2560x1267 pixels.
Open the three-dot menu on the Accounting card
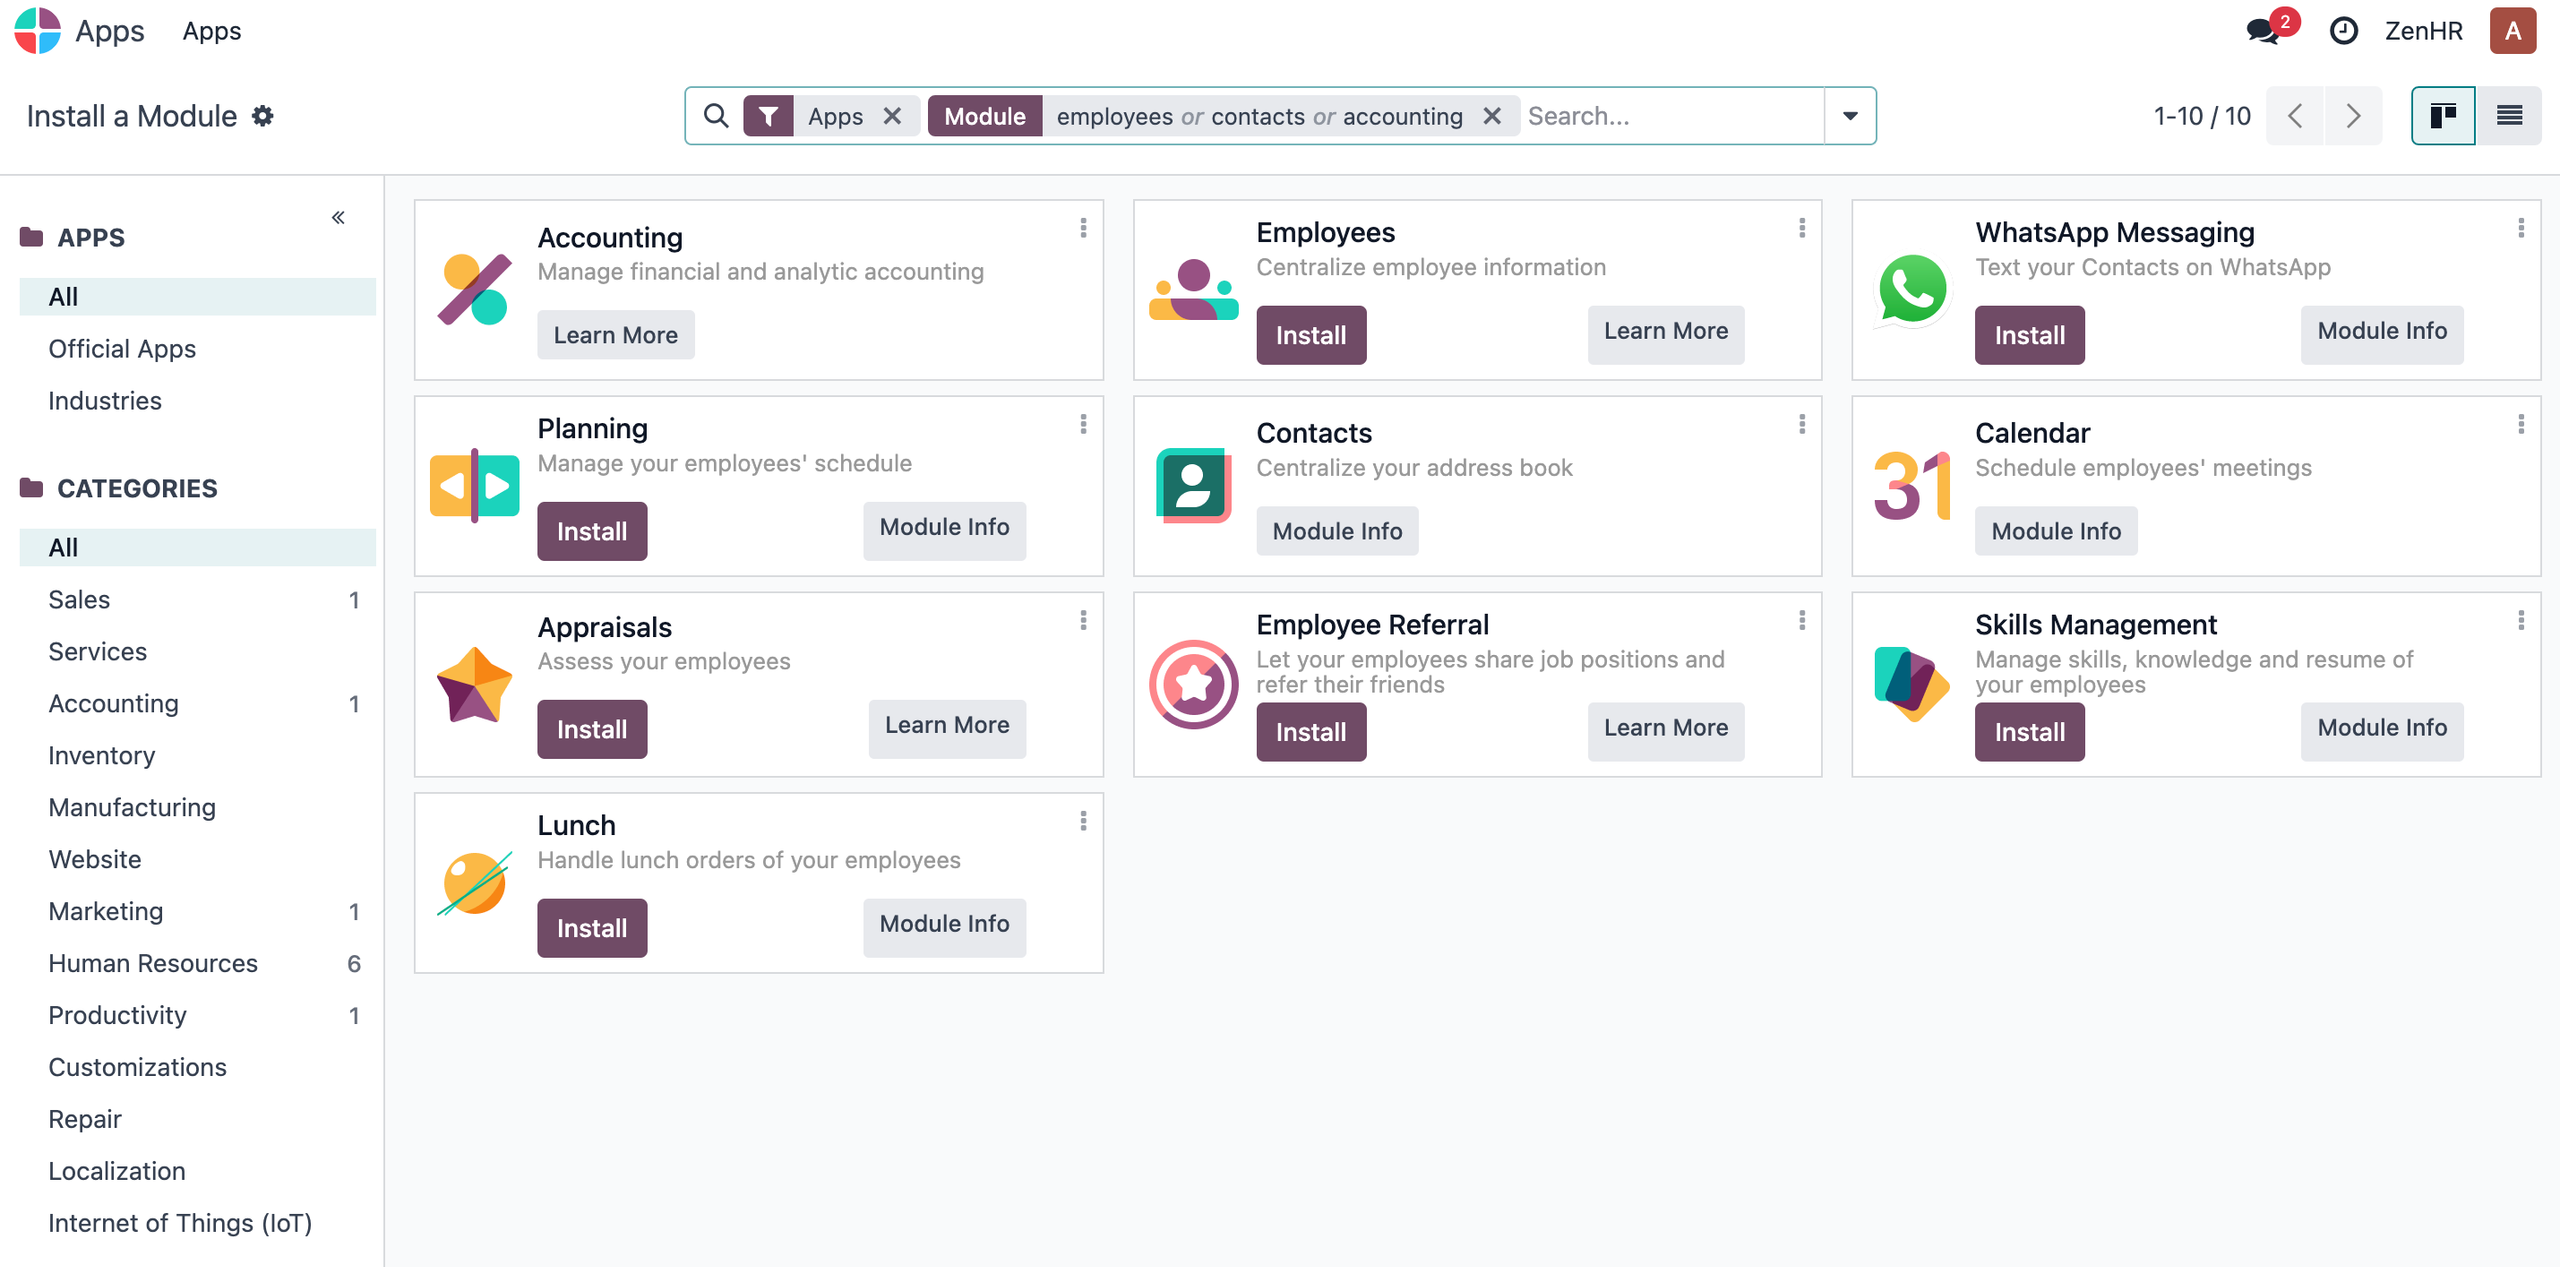click(x=1083, y=228)
